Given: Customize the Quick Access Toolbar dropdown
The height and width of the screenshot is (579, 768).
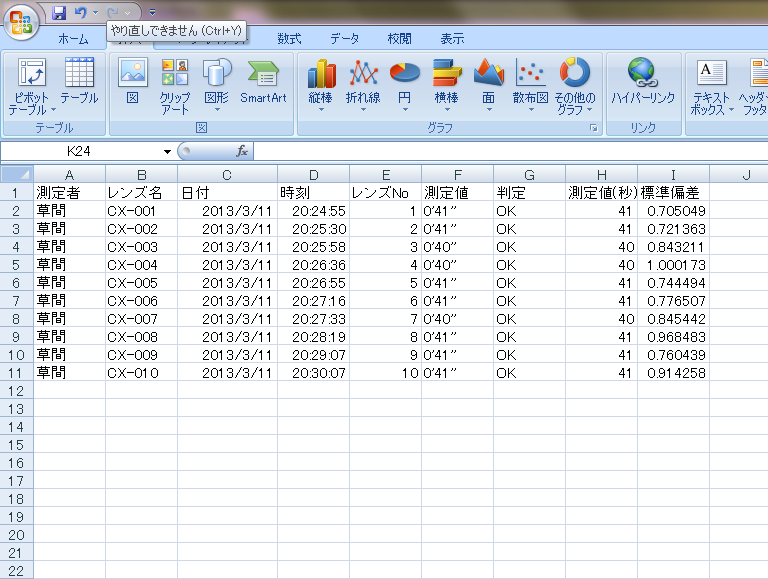Looking at the screenshot, I should click(152, 13).
